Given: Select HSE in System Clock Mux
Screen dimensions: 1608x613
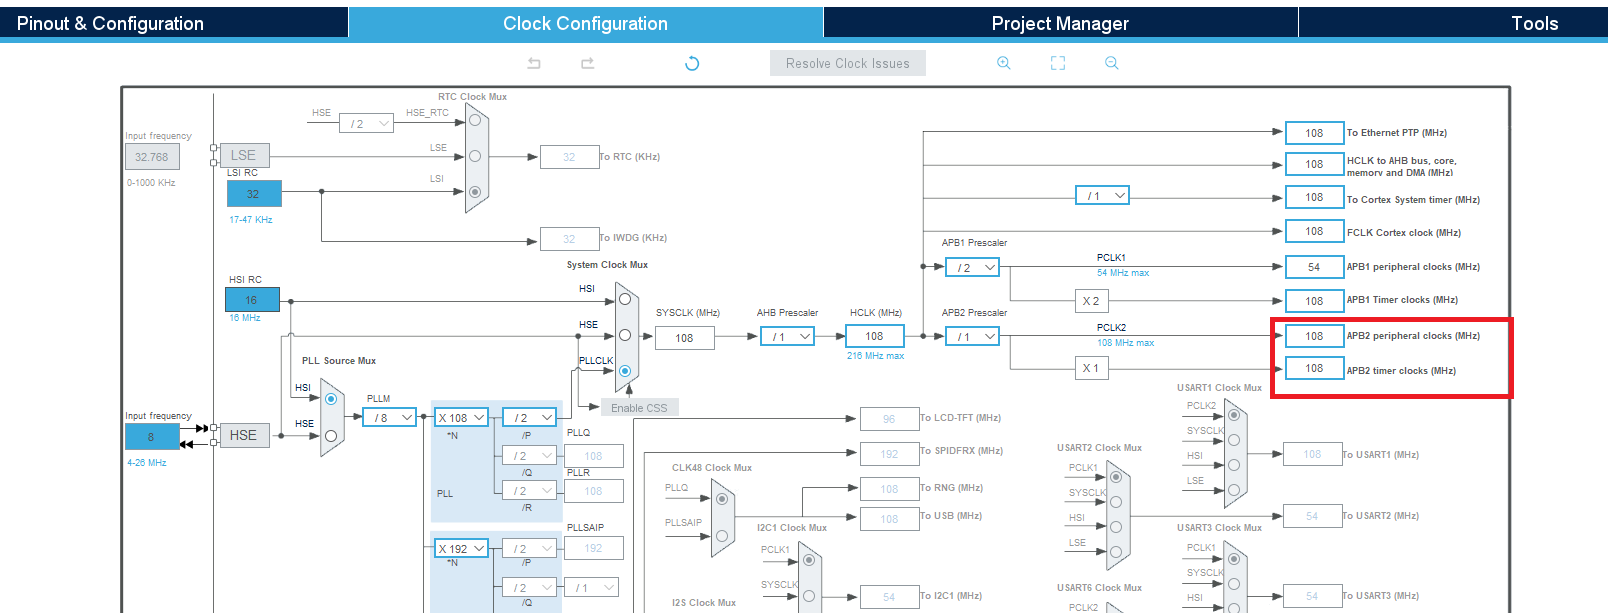Looking at the screenshot, I should tap(625, 335).
